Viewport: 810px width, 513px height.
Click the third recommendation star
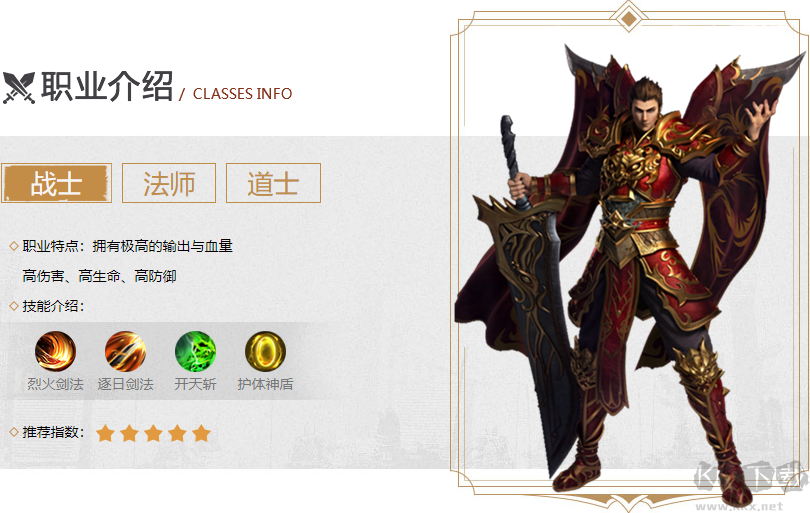coord(153,433)
